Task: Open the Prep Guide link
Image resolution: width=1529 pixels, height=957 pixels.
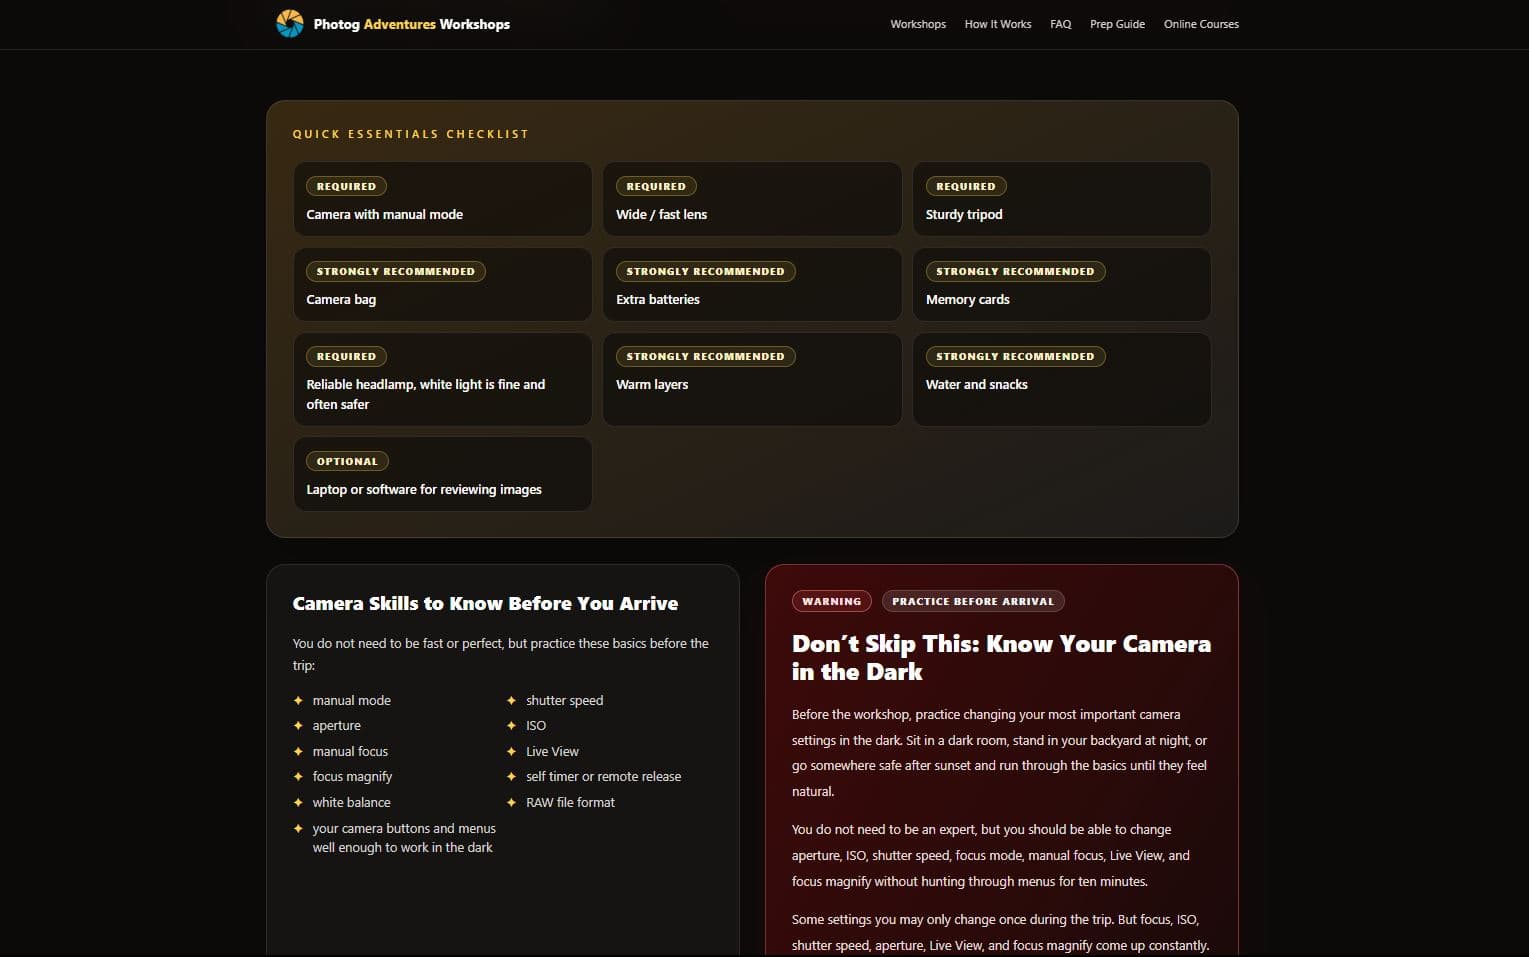Action: tap(1117, 24)
